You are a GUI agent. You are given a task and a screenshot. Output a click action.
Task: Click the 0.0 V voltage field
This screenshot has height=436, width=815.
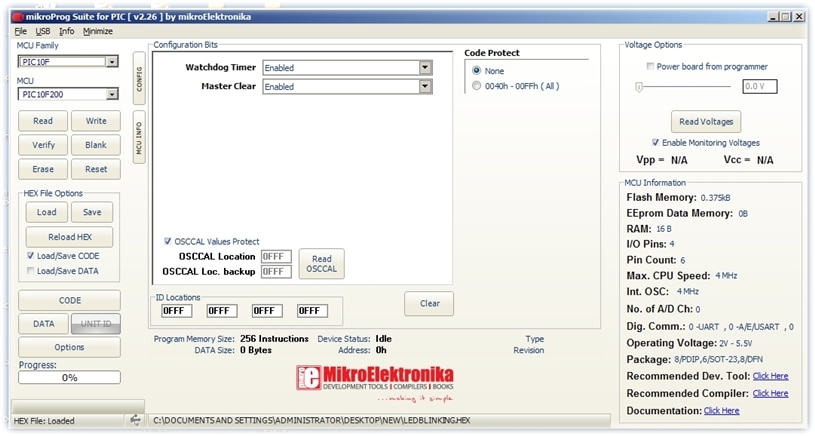pos(760,86)
